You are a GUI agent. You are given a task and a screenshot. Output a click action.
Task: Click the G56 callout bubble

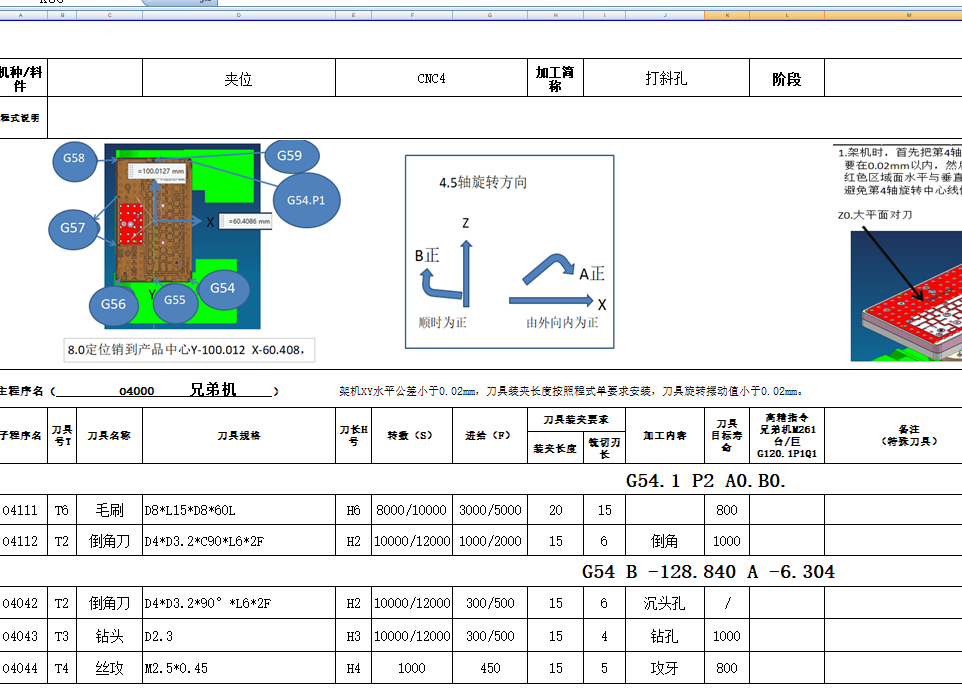click(x=113, y=306)
